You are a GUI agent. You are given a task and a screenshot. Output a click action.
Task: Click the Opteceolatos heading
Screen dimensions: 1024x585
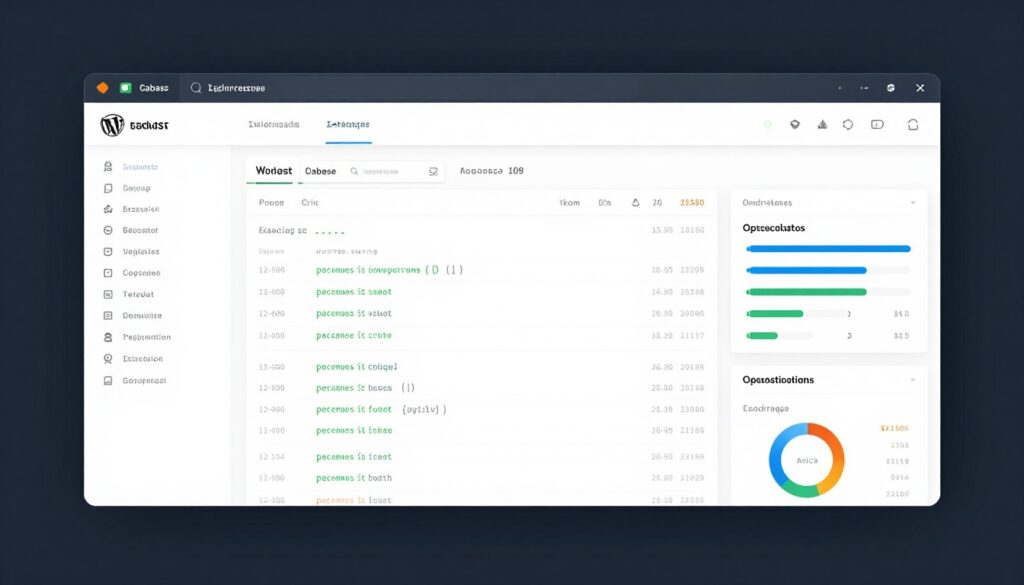pos(774,228)
